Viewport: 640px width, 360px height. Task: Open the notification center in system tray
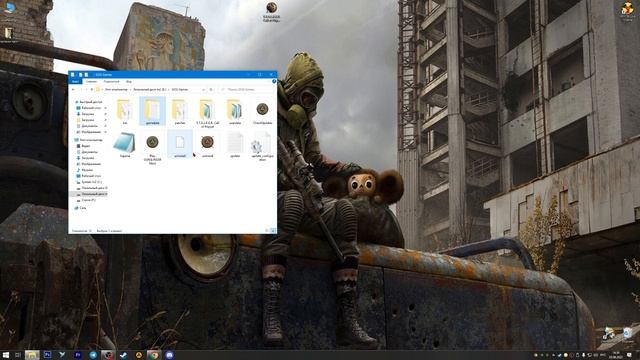[x=629, y=355]
